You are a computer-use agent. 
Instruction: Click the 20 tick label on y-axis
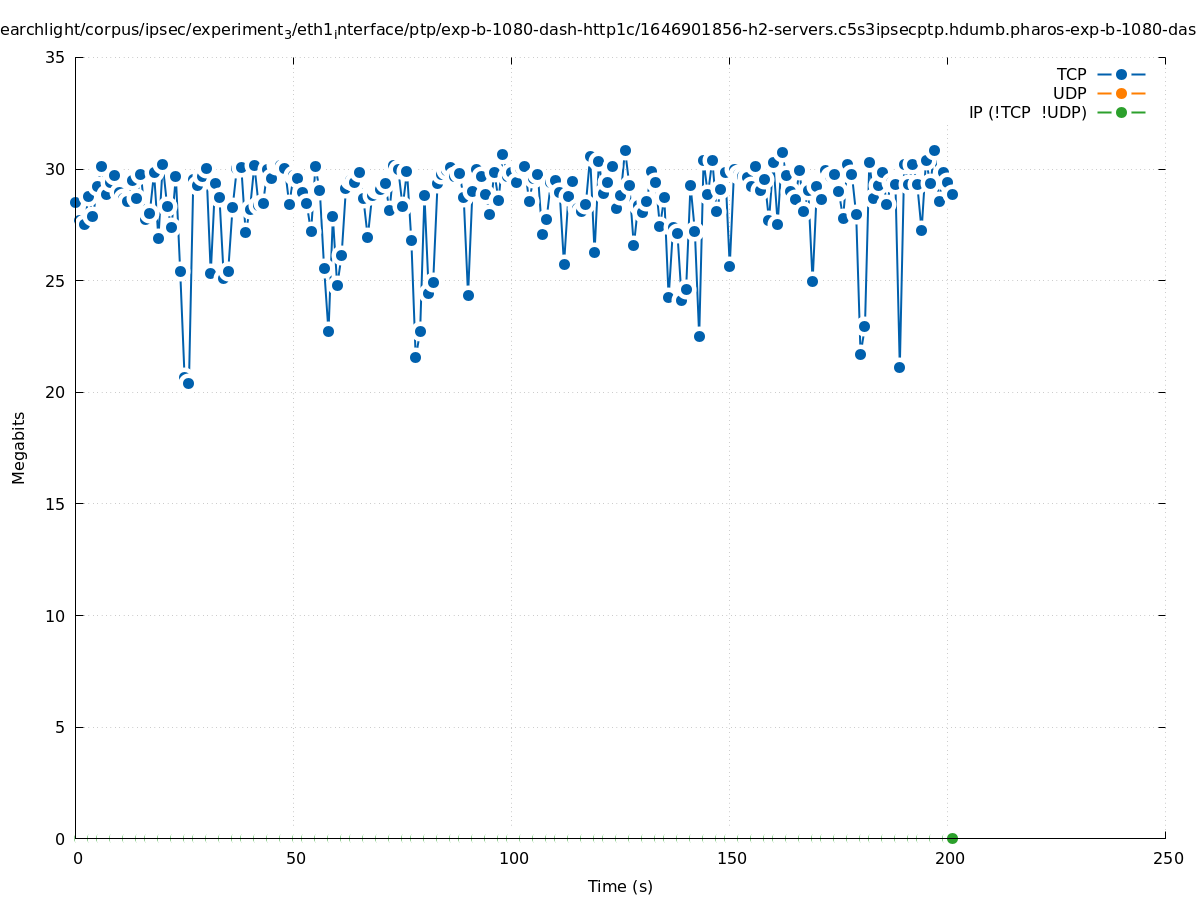pyautogui.click(x=55, y=392)
